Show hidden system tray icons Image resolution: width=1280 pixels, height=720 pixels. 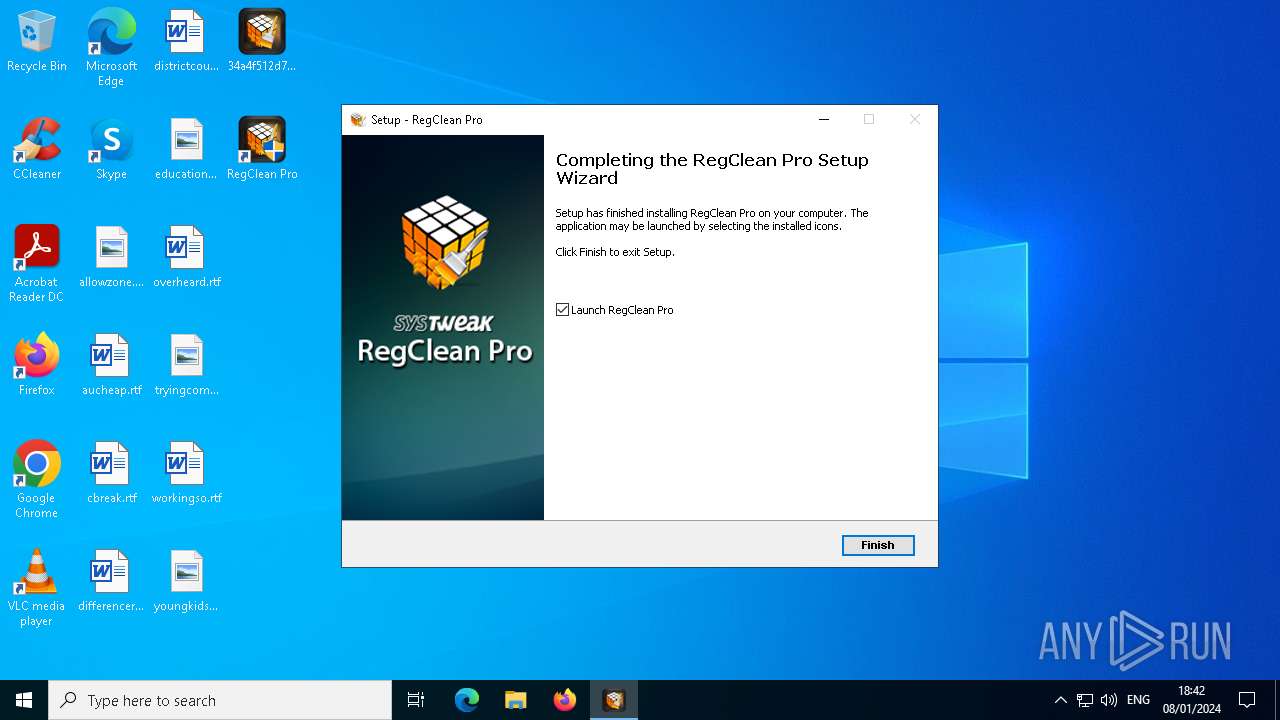pos(1060,700)
